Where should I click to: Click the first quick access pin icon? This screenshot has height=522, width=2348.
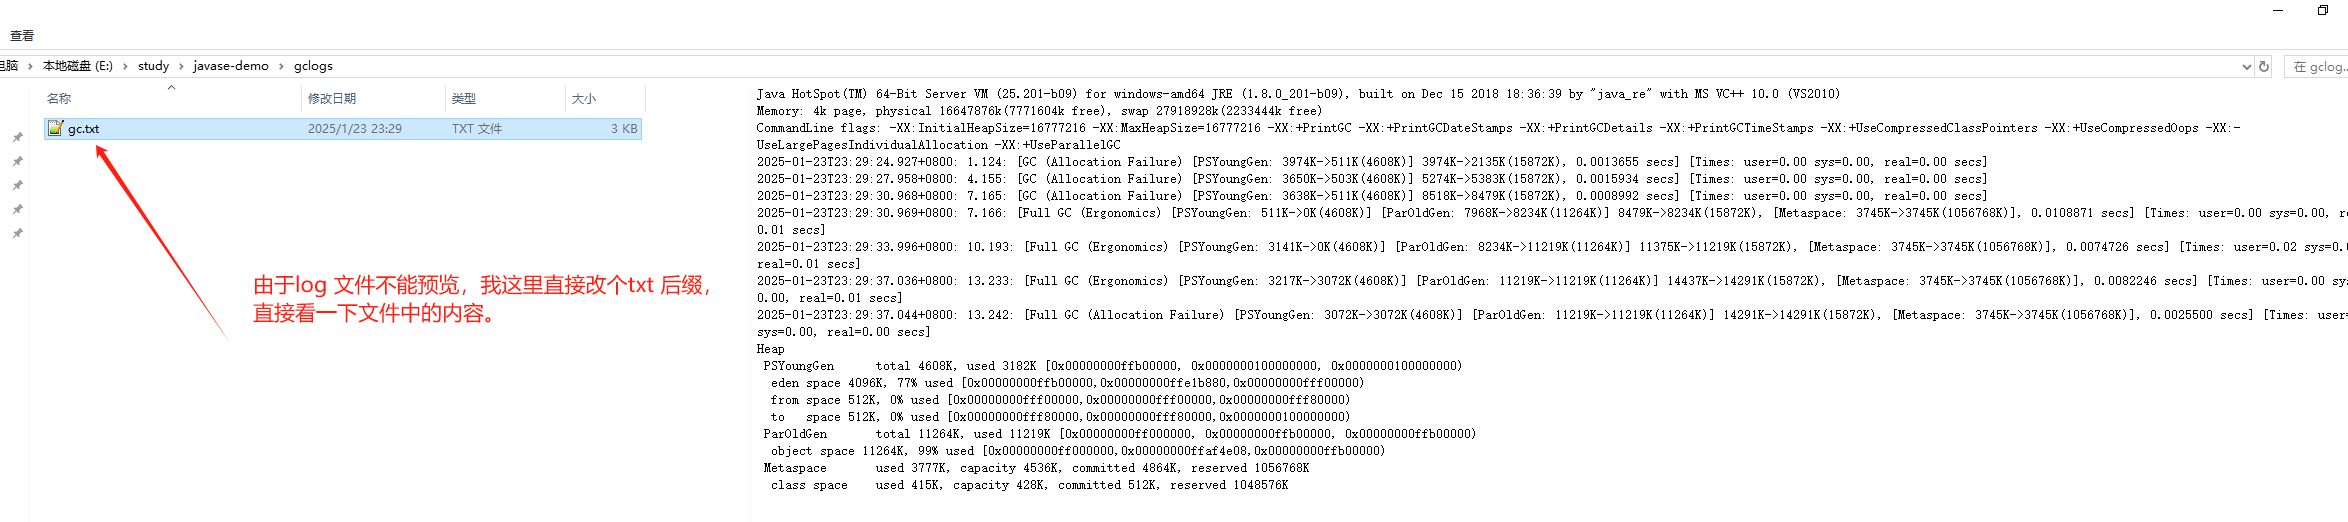coord(17,137)
